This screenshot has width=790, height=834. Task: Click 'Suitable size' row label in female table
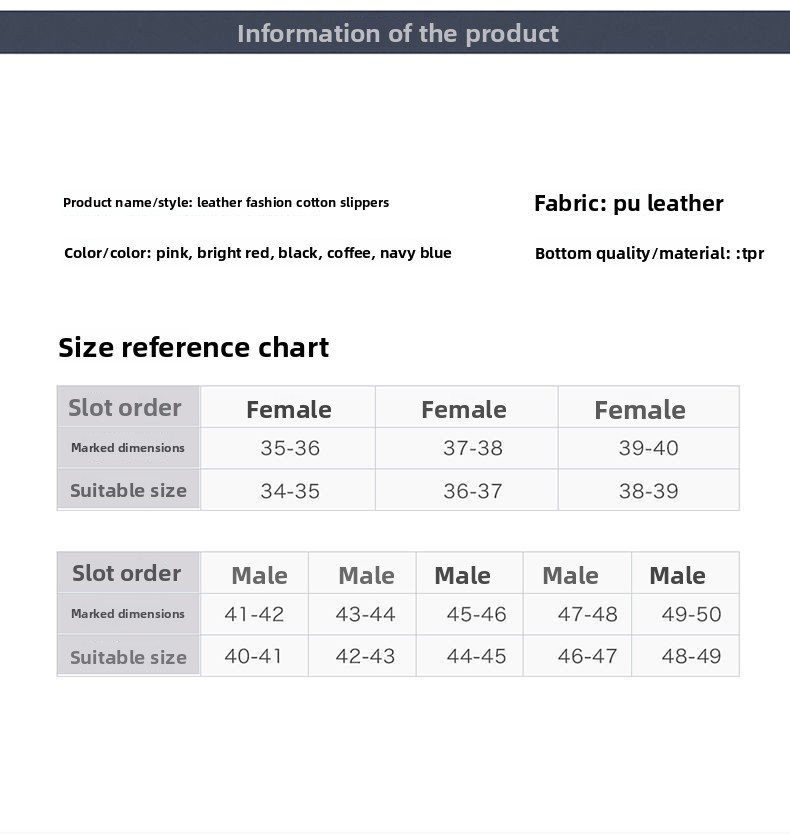pyautogui.click(x=128, y=490)
